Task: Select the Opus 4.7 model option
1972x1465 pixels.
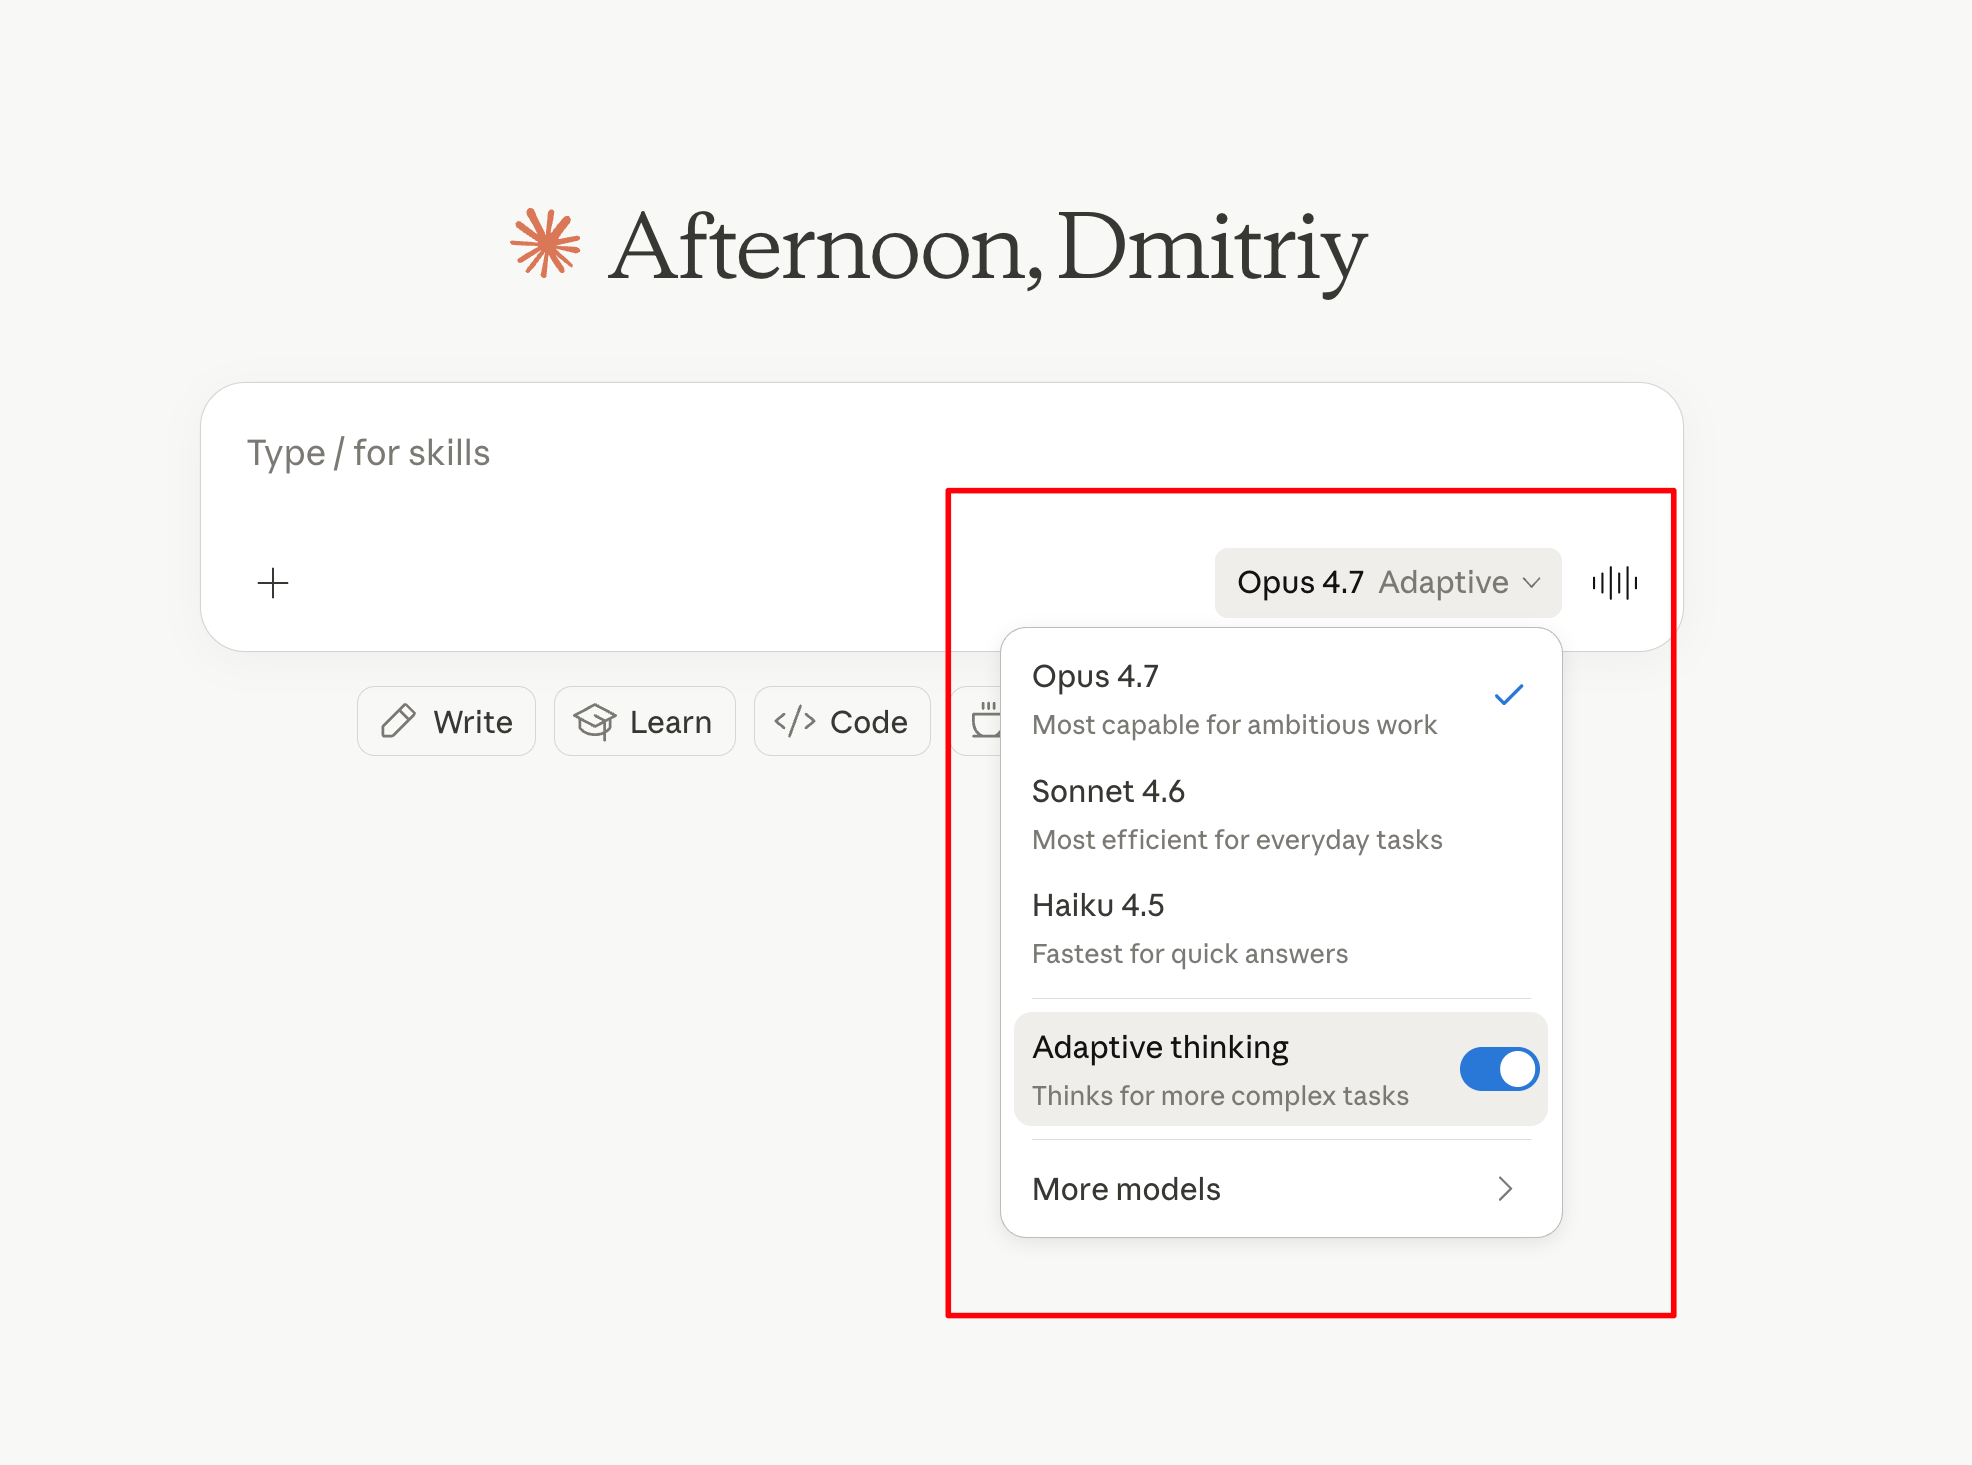Action: 1281,699
